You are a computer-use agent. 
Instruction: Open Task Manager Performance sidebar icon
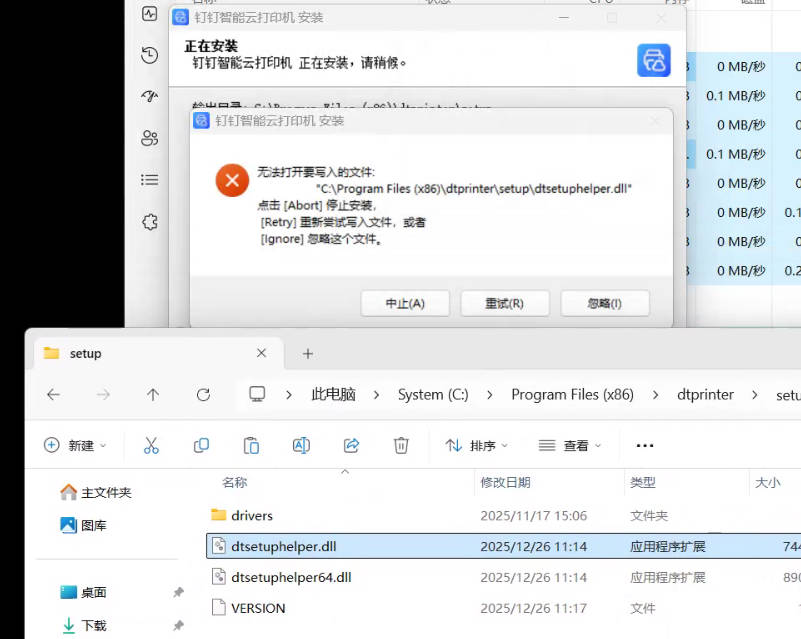[150, 14]
